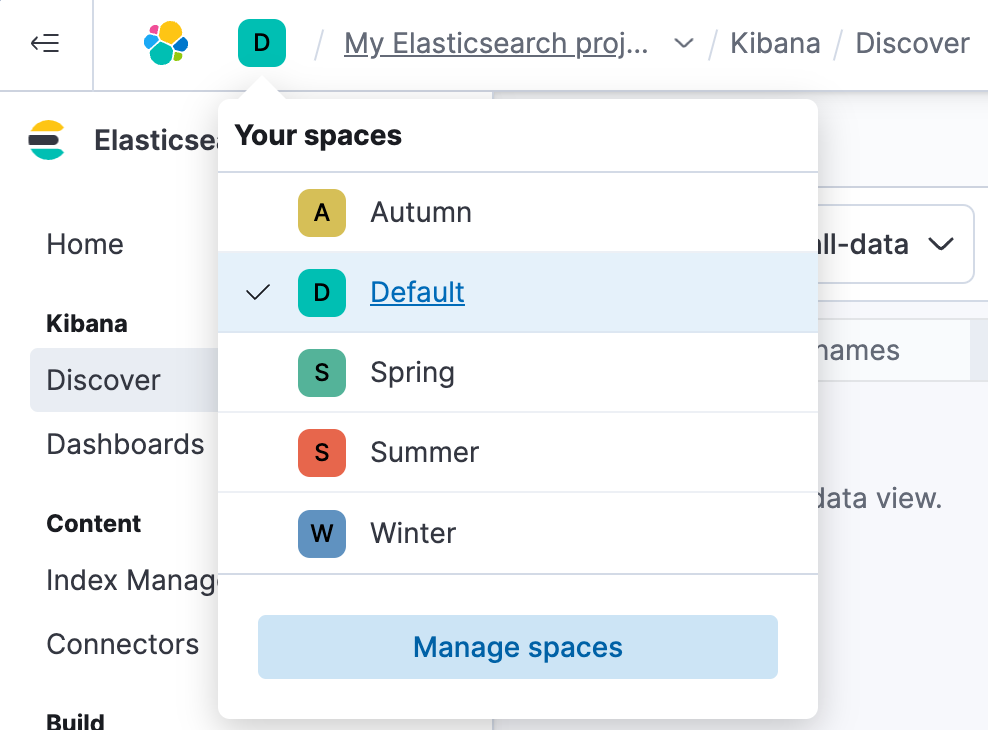Click the teal Default space avatar
The image size is (988, 730).
click(322, 292)
